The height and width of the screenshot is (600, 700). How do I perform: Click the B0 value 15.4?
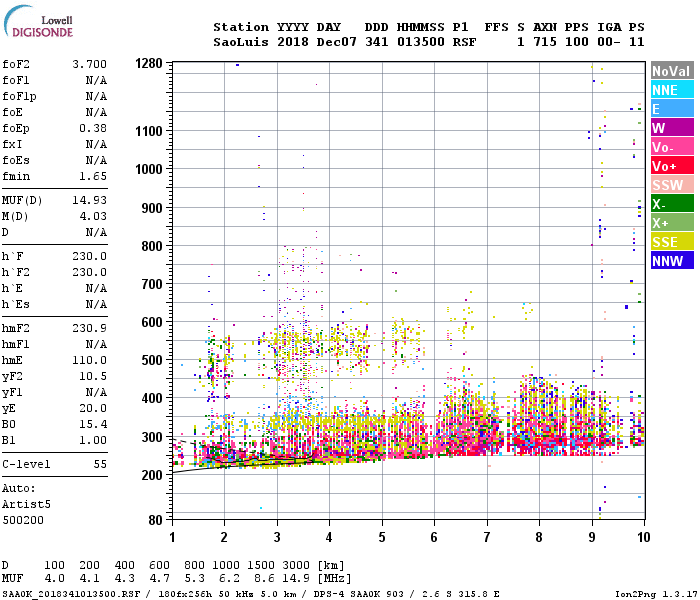(93, 424)
